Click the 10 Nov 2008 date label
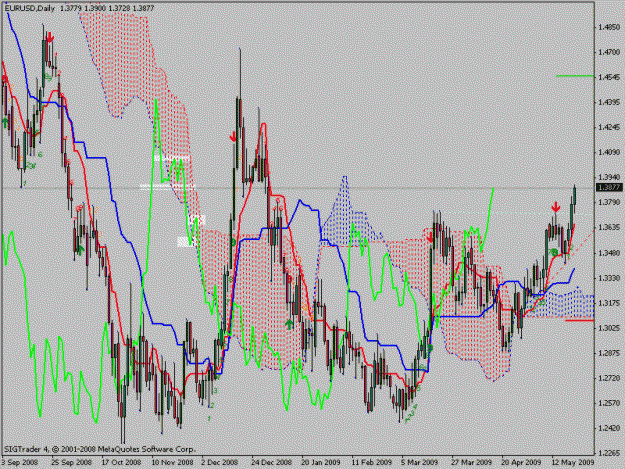625x469 pixels. (172, 462)
